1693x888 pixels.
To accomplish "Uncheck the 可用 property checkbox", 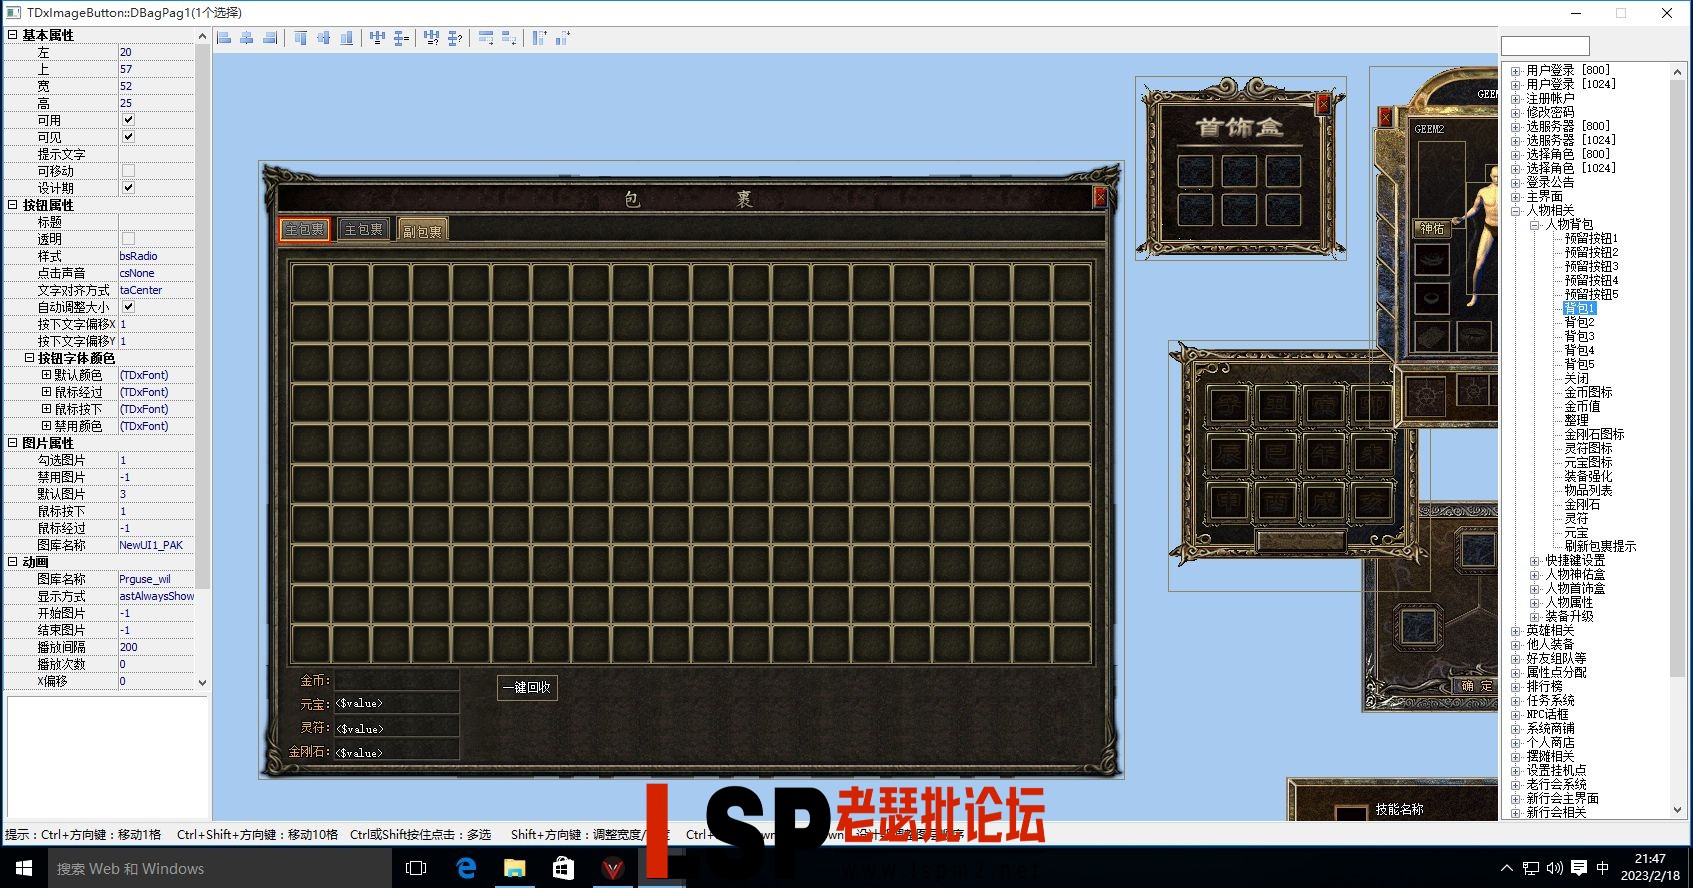I will [128, 120].
